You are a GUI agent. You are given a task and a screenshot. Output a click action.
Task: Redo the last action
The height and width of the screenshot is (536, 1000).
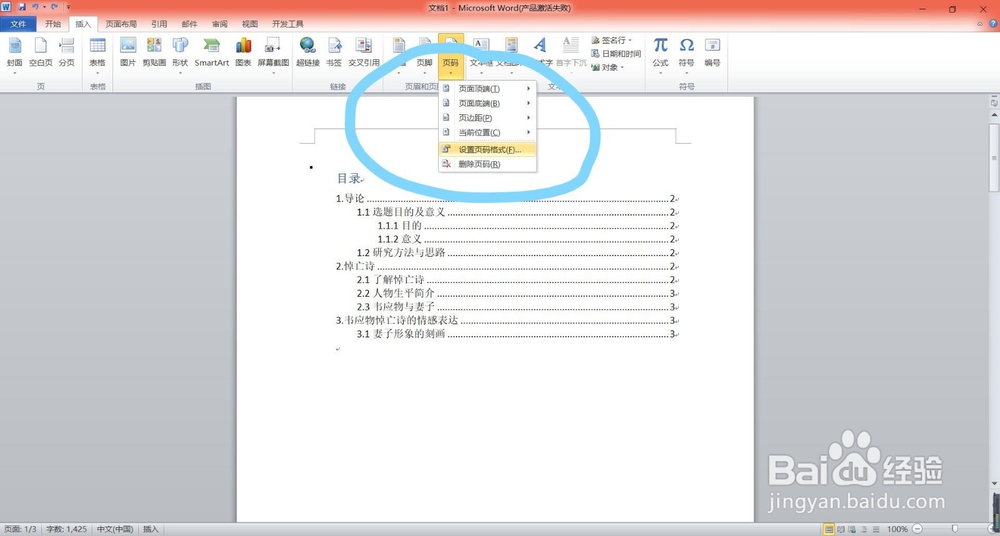click(54, 7)
